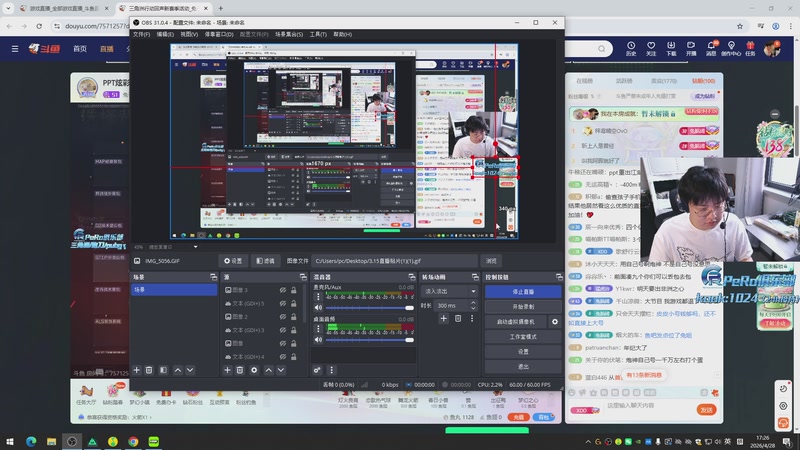Undock the controls panel

tap(559, 277)
